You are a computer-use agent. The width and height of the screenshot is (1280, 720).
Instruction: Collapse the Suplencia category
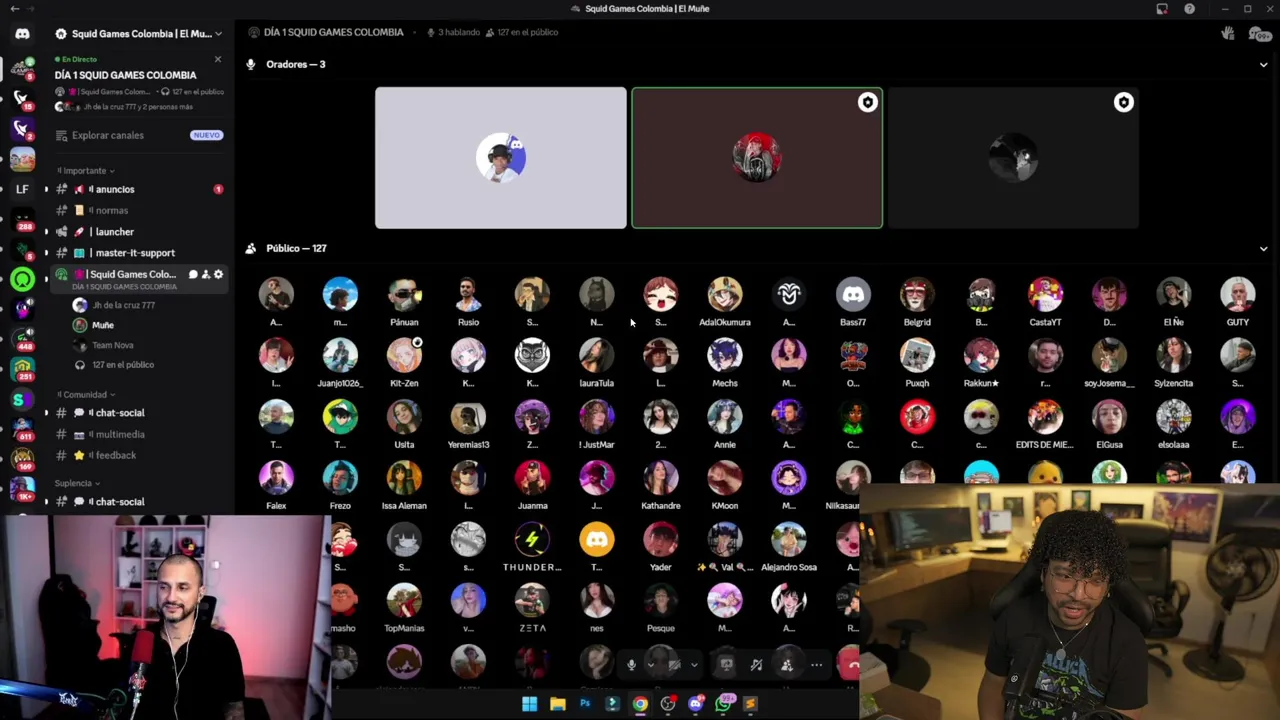pos(77,484)
